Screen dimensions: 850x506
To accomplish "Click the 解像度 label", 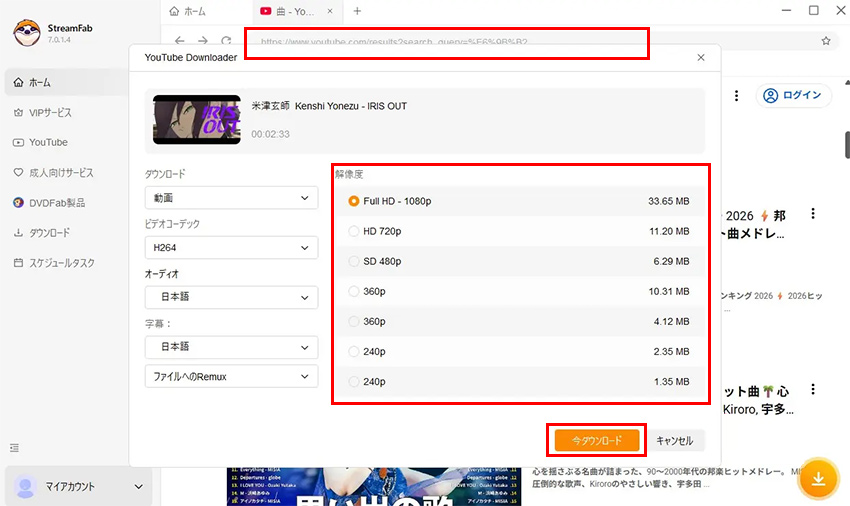I will [x=349, y=174].
